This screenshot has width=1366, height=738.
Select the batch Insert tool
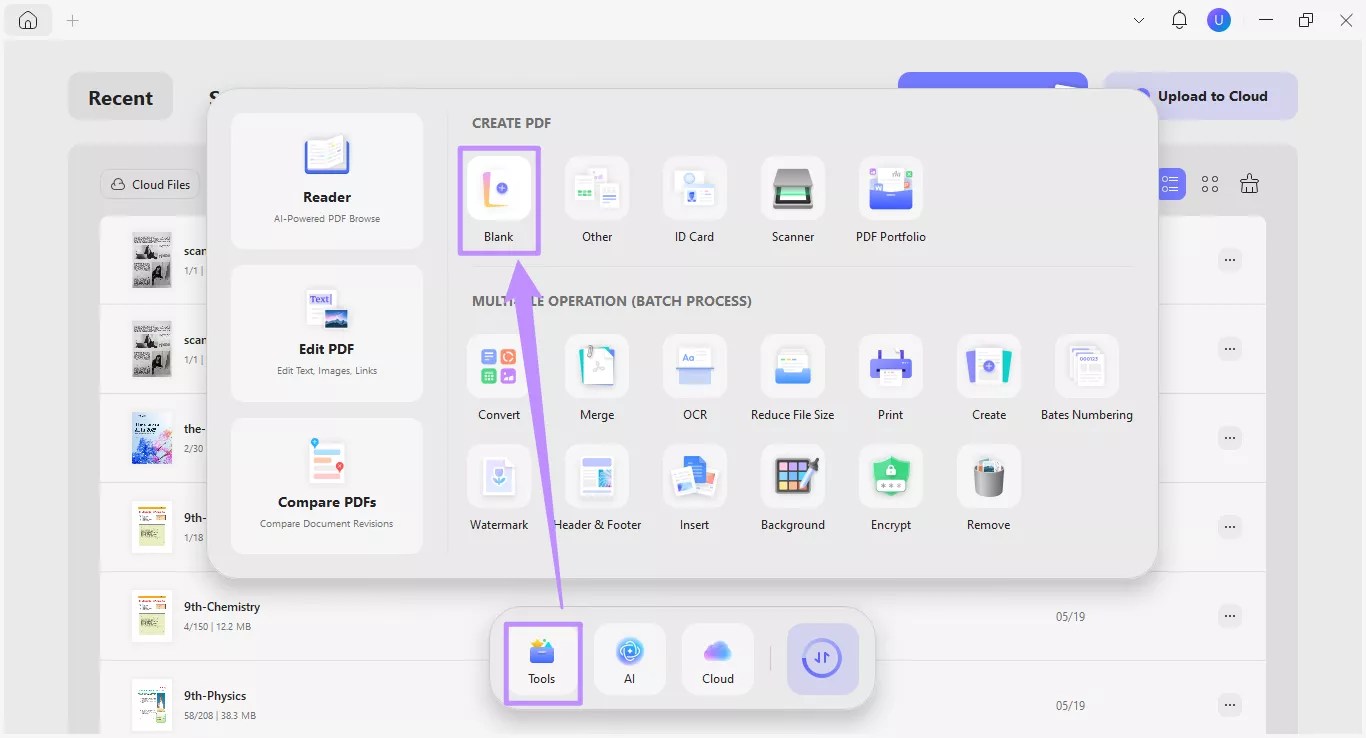click(x=695, y=488)
